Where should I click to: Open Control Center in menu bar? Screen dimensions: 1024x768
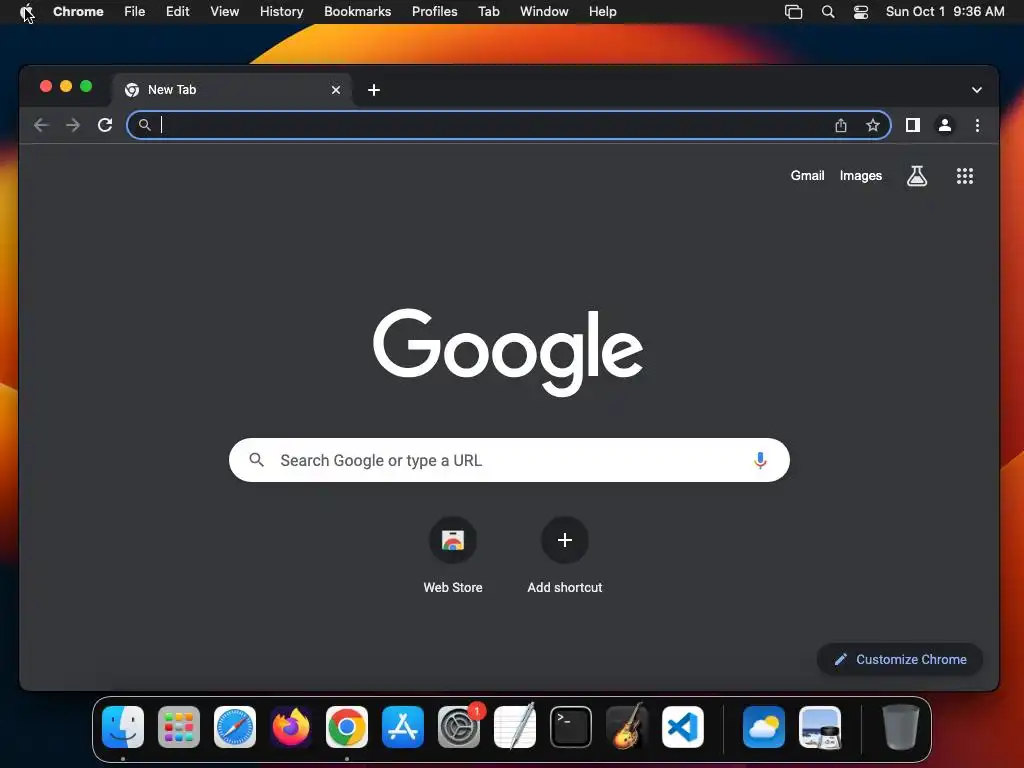click(x=861, y=12)
